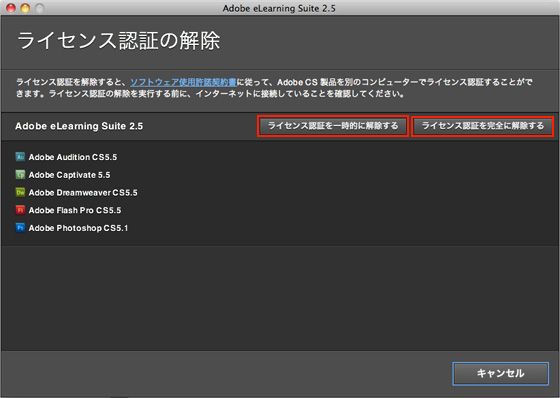Click the Adobe Audition CS5.5 icon
Screen dimensions: 560x398
(x=20, y=156)
